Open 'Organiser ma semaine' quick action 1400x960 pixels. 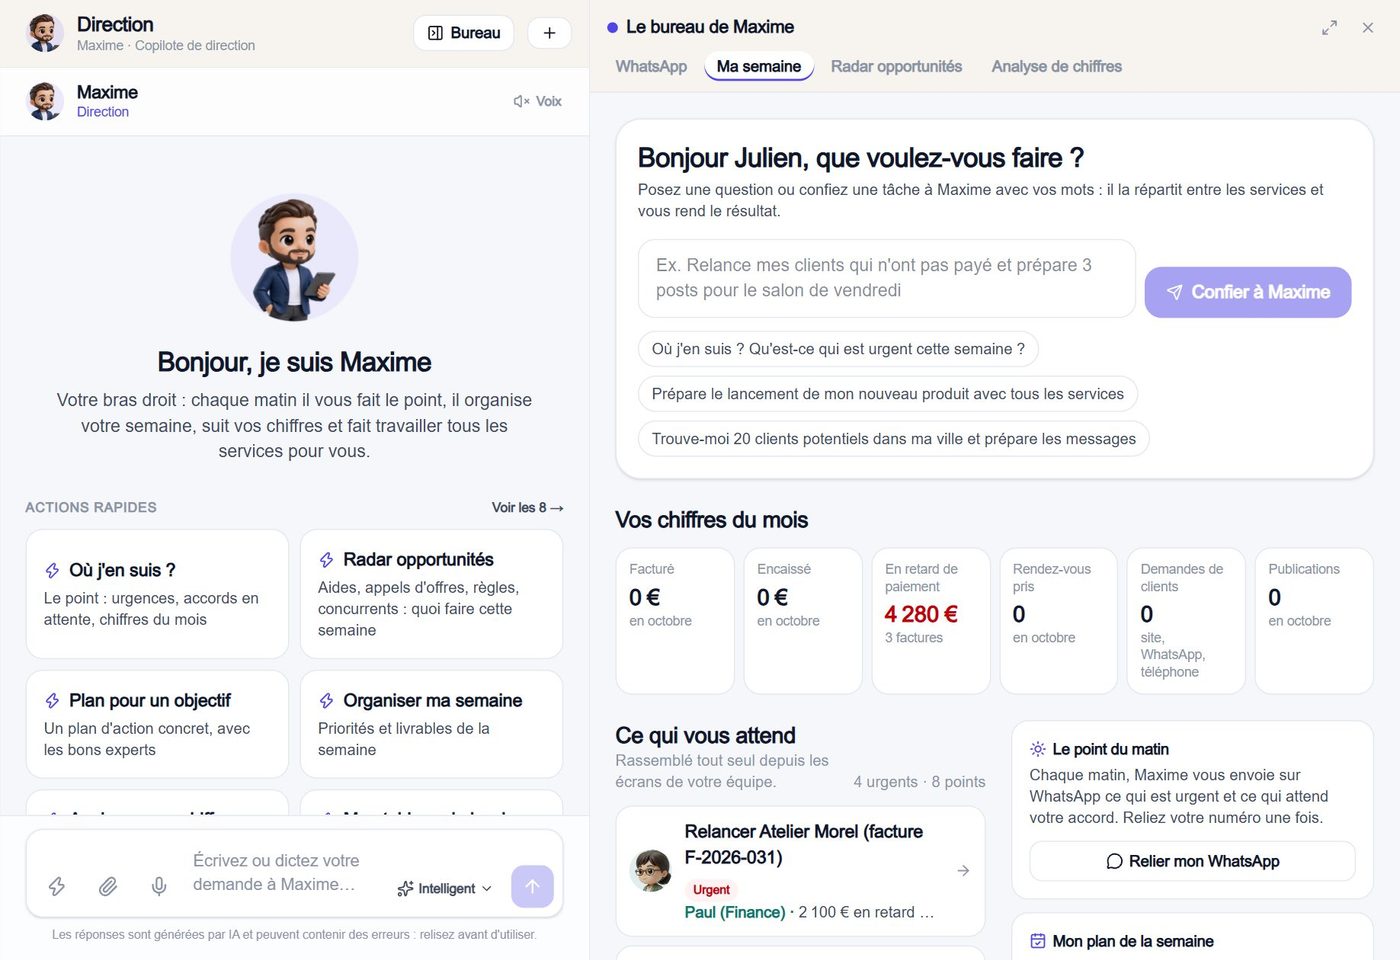click(431, 724)
